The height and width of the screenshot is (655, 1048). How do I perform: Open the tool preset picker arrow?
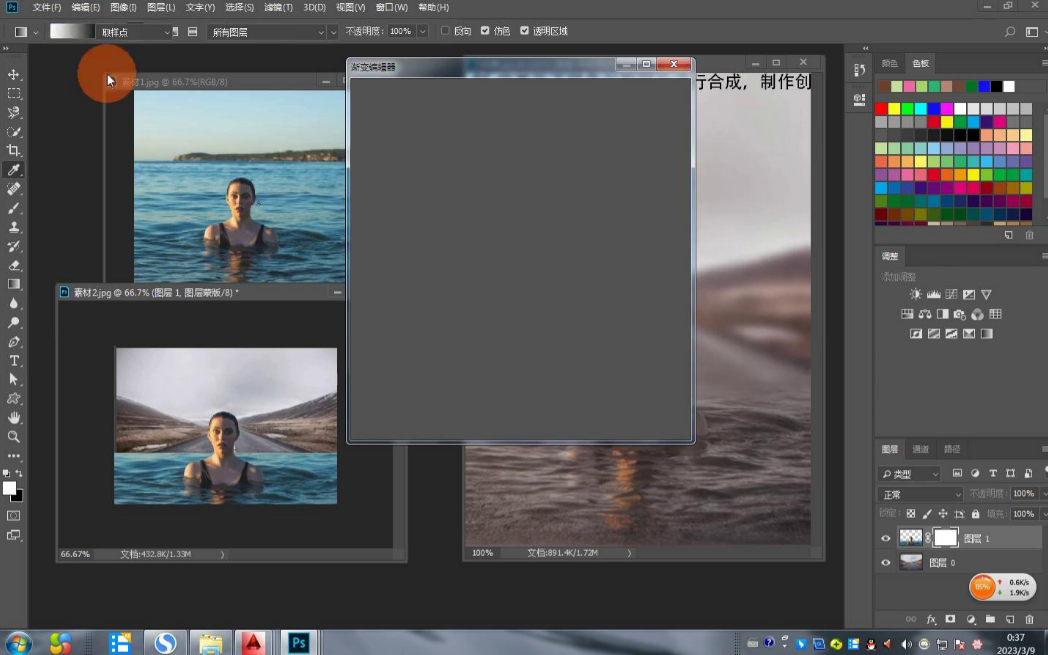pyautogui.click(x=36, y=32)
